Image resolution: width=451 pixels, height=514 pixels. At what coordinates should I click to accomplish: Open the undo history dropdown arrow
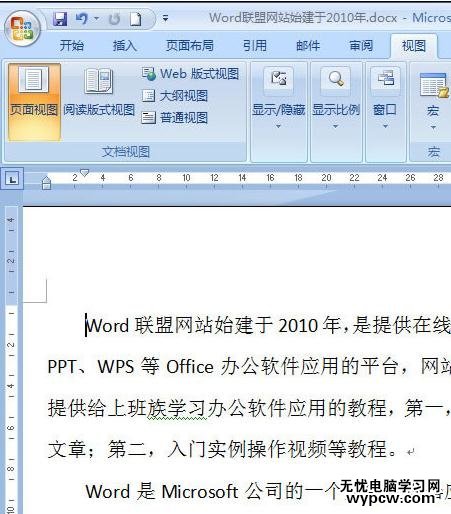click(x=97, y=19)
